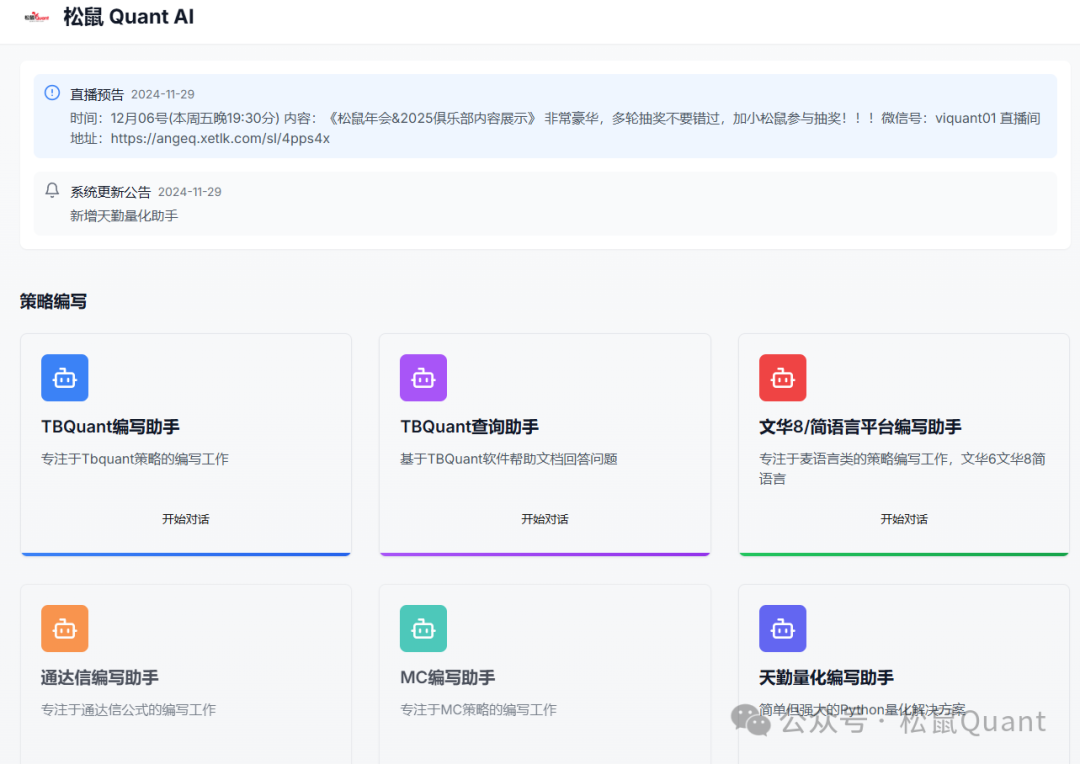1080x764 pixels.
Task: Start chat on 文华8/简语言平台编写助手 card
Action: click(x=903, y=519)
